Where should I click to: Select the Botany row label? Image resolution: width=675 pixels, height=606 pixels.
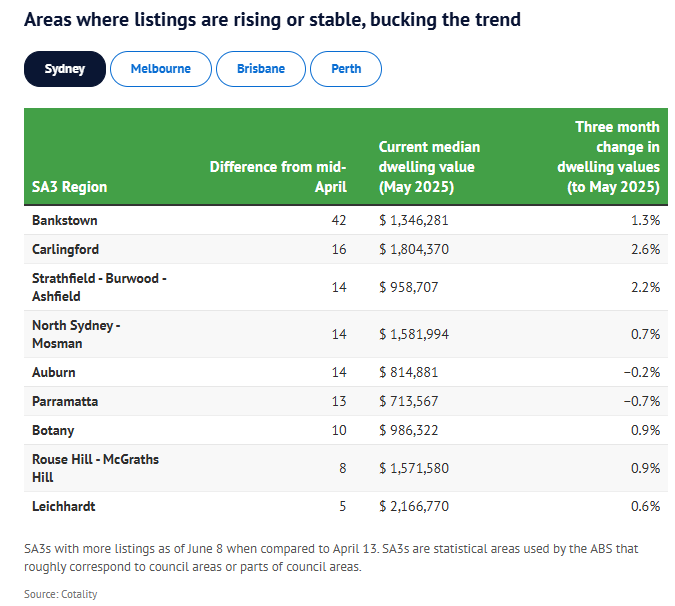[54, 430]
